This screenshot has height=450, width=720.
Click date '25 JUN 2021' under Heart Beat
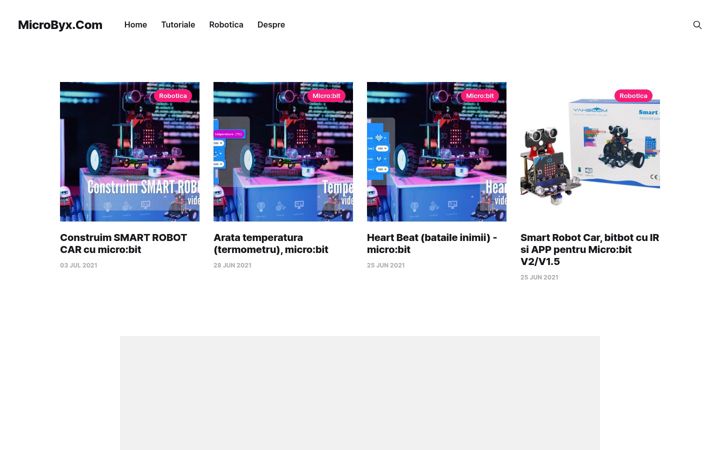pos(386,265)
